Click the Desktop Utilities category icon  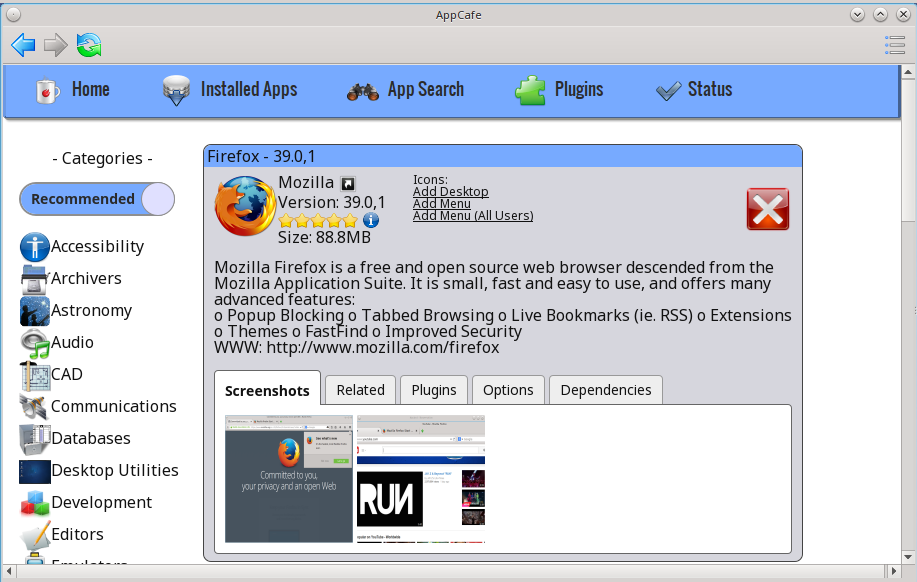click(x=35, y=471)
